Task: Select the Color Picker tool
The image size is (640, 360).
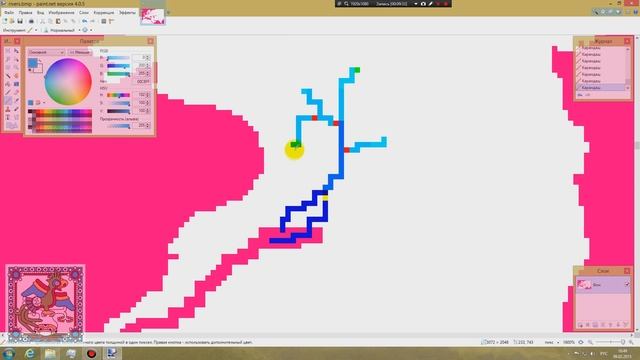Action: pos(16,100)
